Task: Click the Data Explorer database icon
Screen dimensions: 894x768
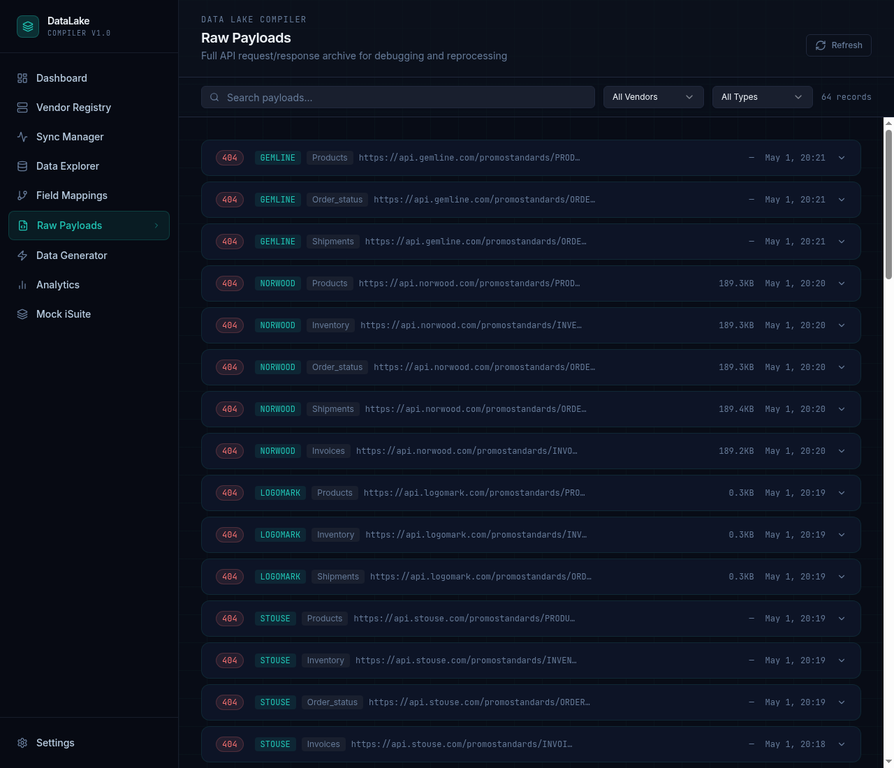Action: 22,166
